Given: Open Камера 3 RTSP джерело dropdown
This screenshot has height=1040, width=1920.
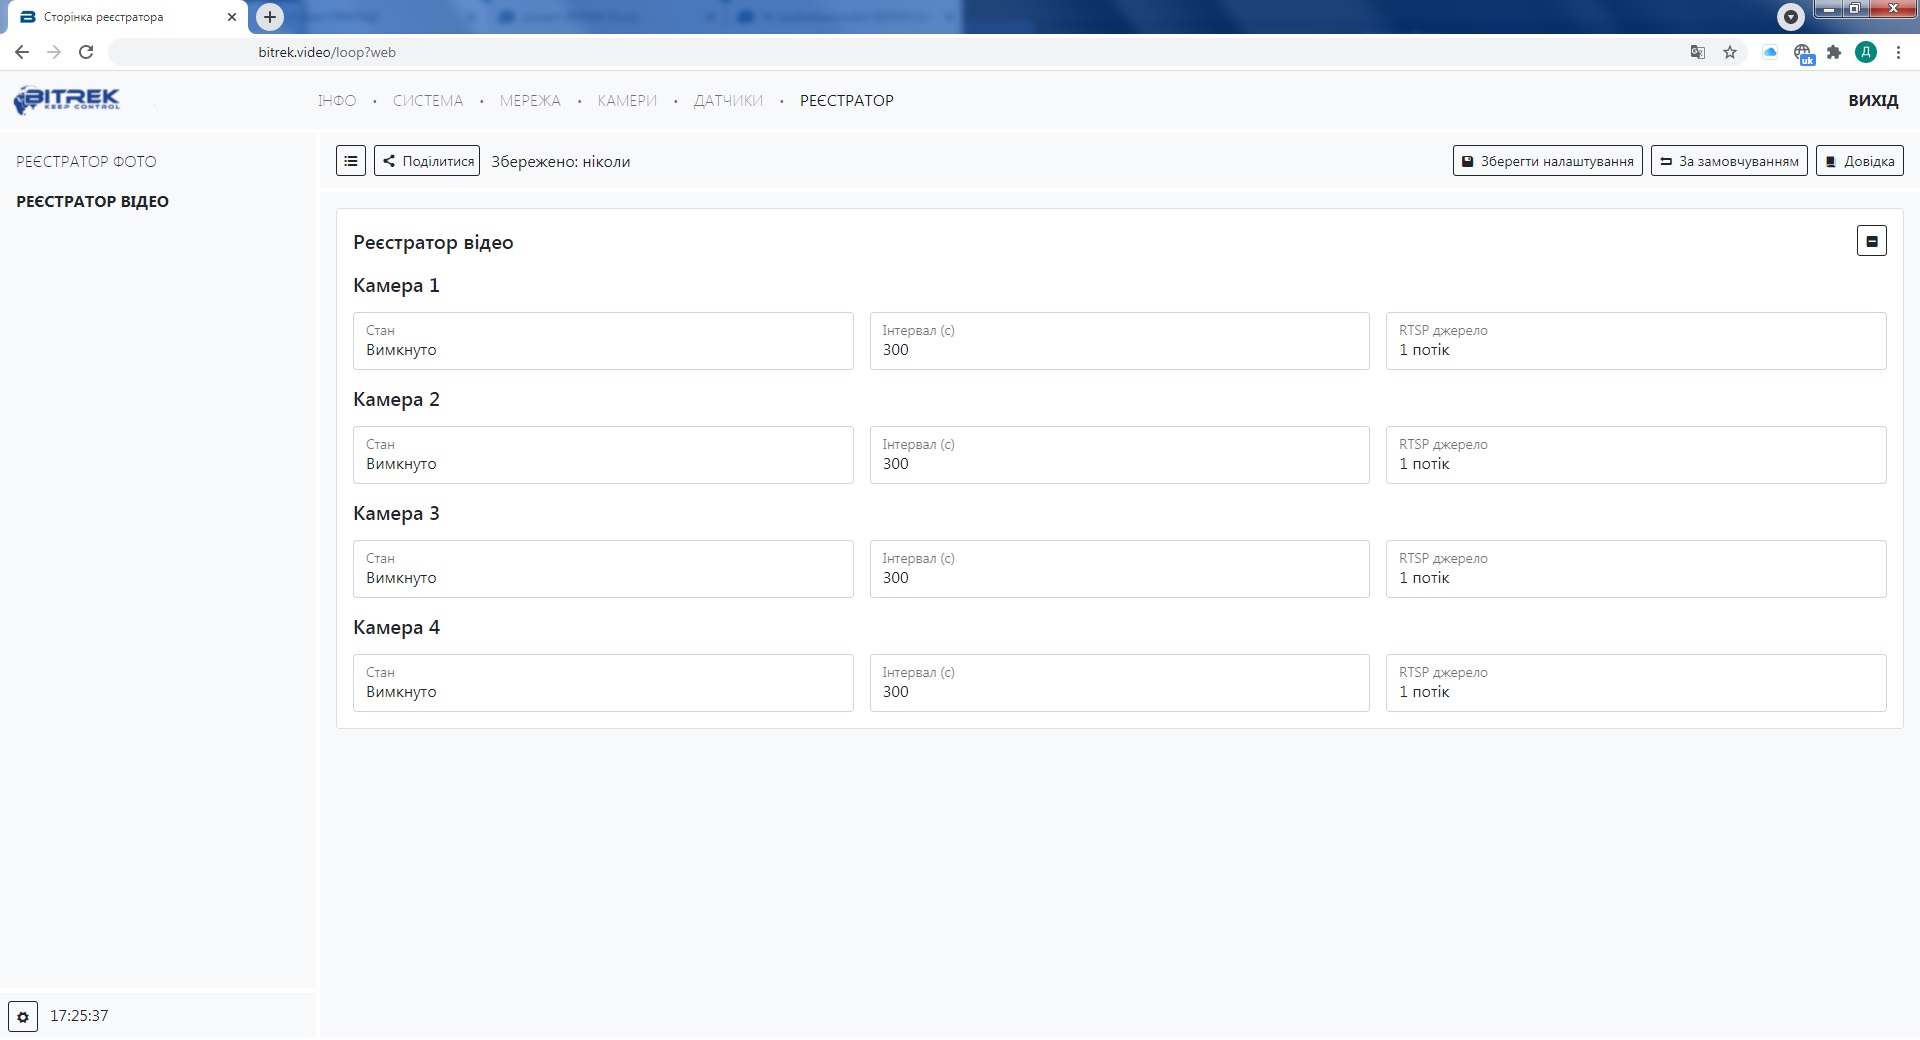Looking at the screenshot, I should (1635, 569).
